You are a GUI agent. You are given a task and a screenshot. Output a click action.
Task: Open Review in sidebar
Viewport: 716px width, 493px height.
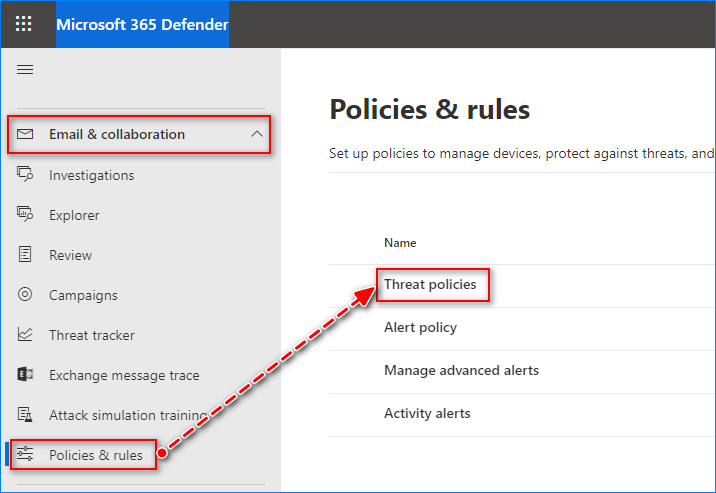70,255
